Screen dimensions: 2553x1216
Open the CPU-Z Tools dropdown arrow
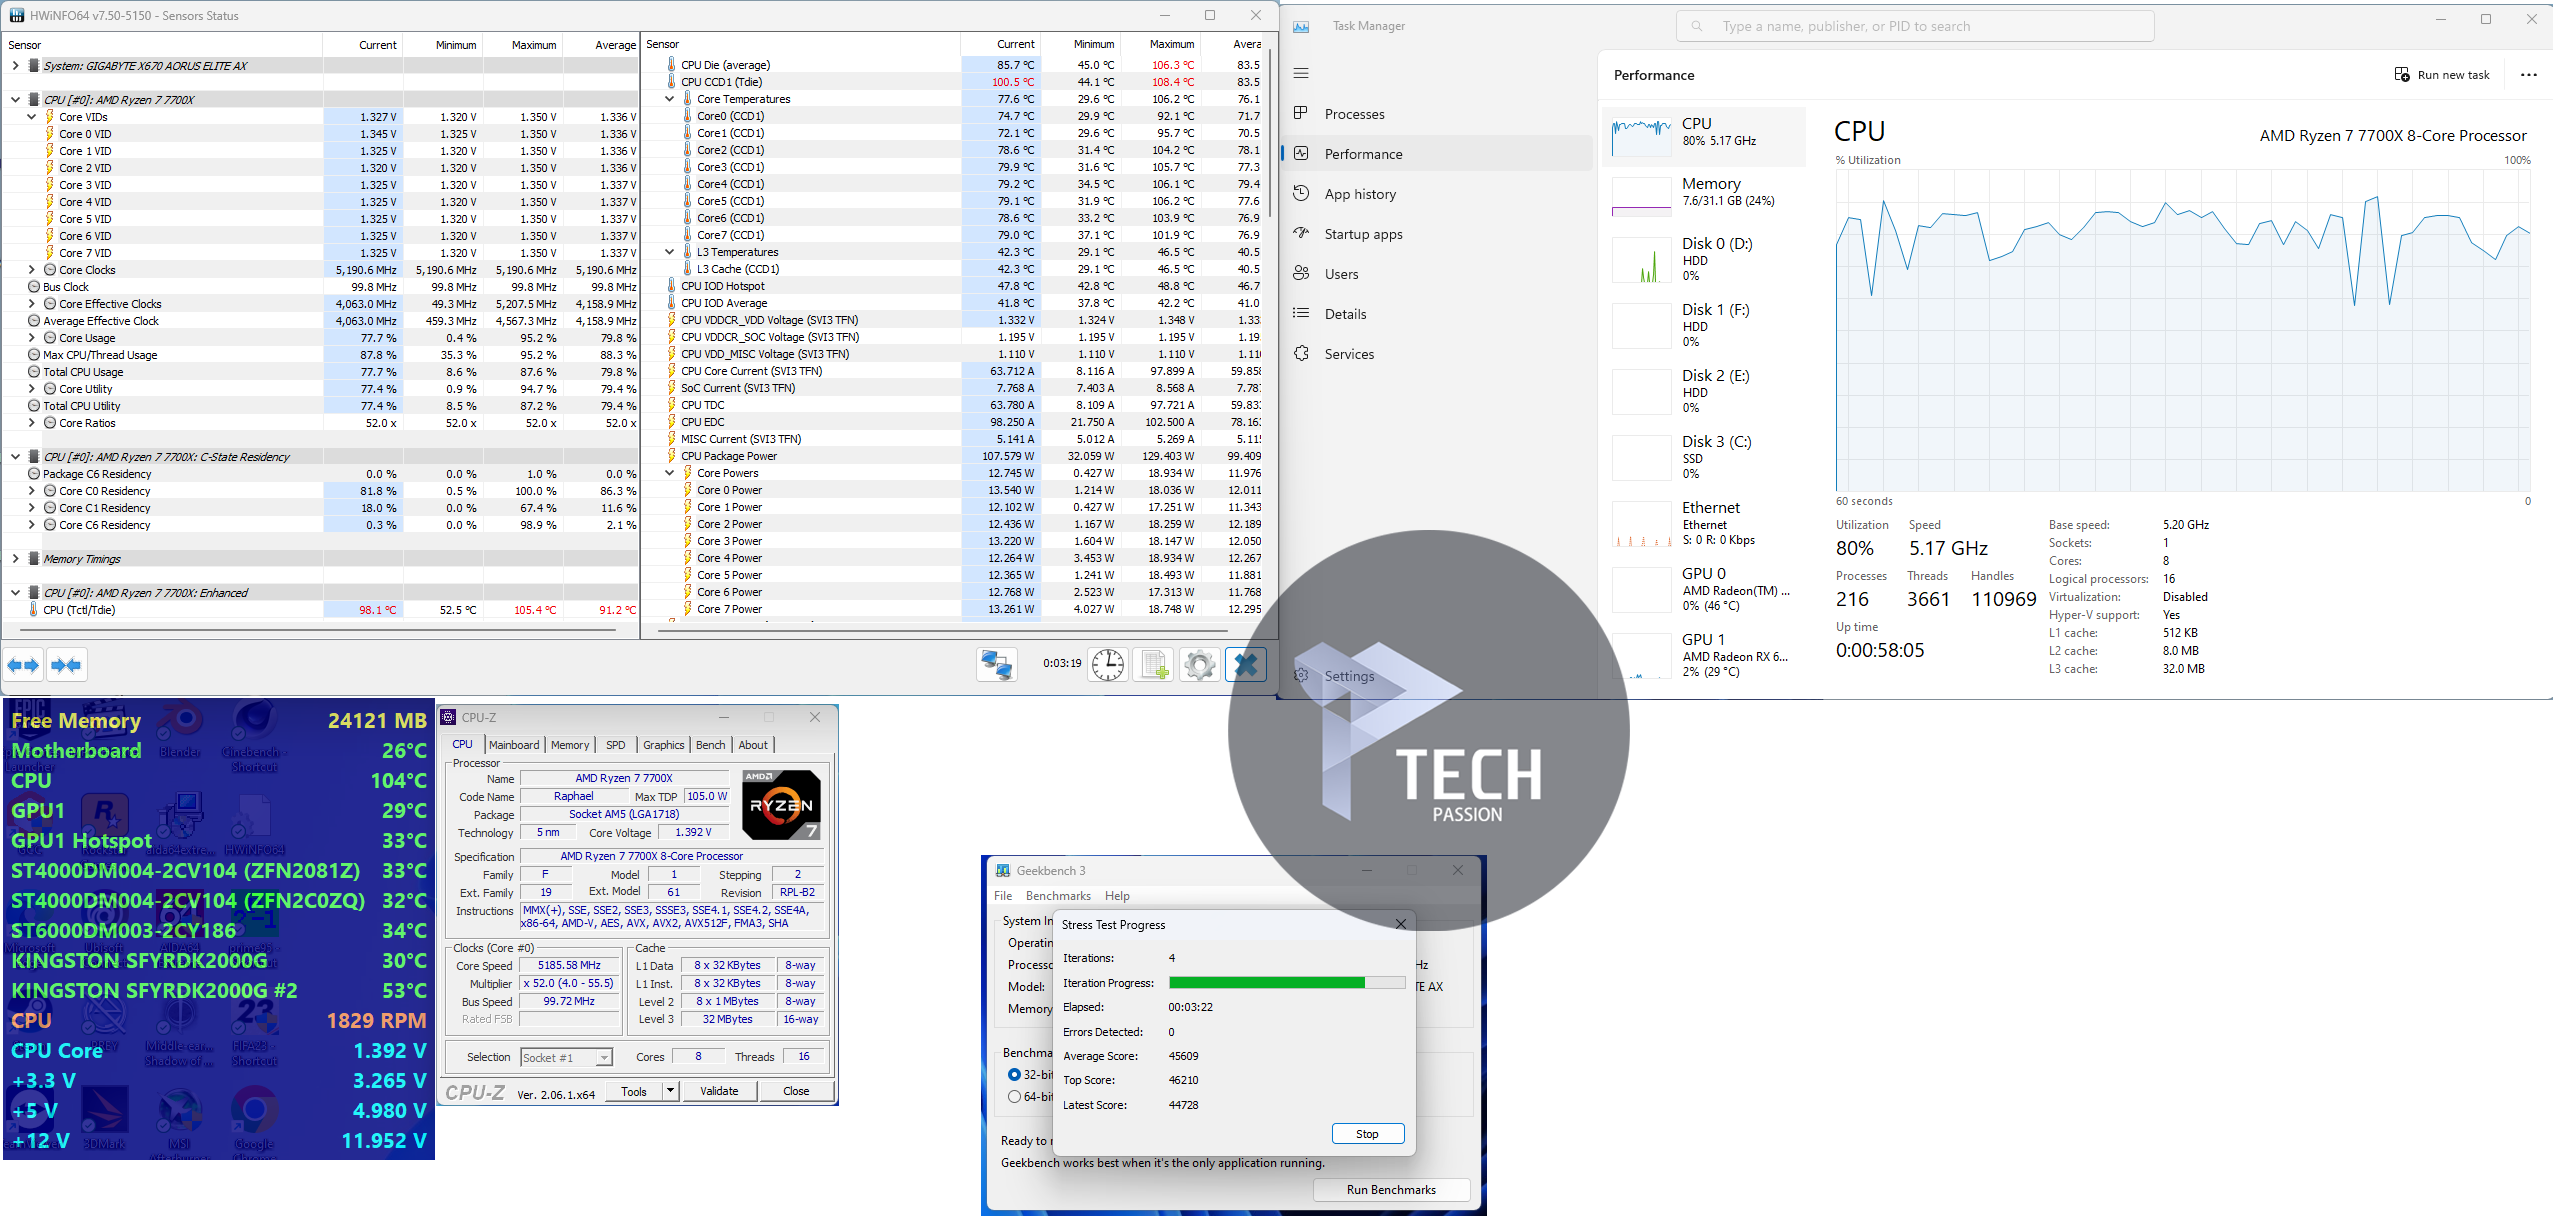click(670, 1091)
